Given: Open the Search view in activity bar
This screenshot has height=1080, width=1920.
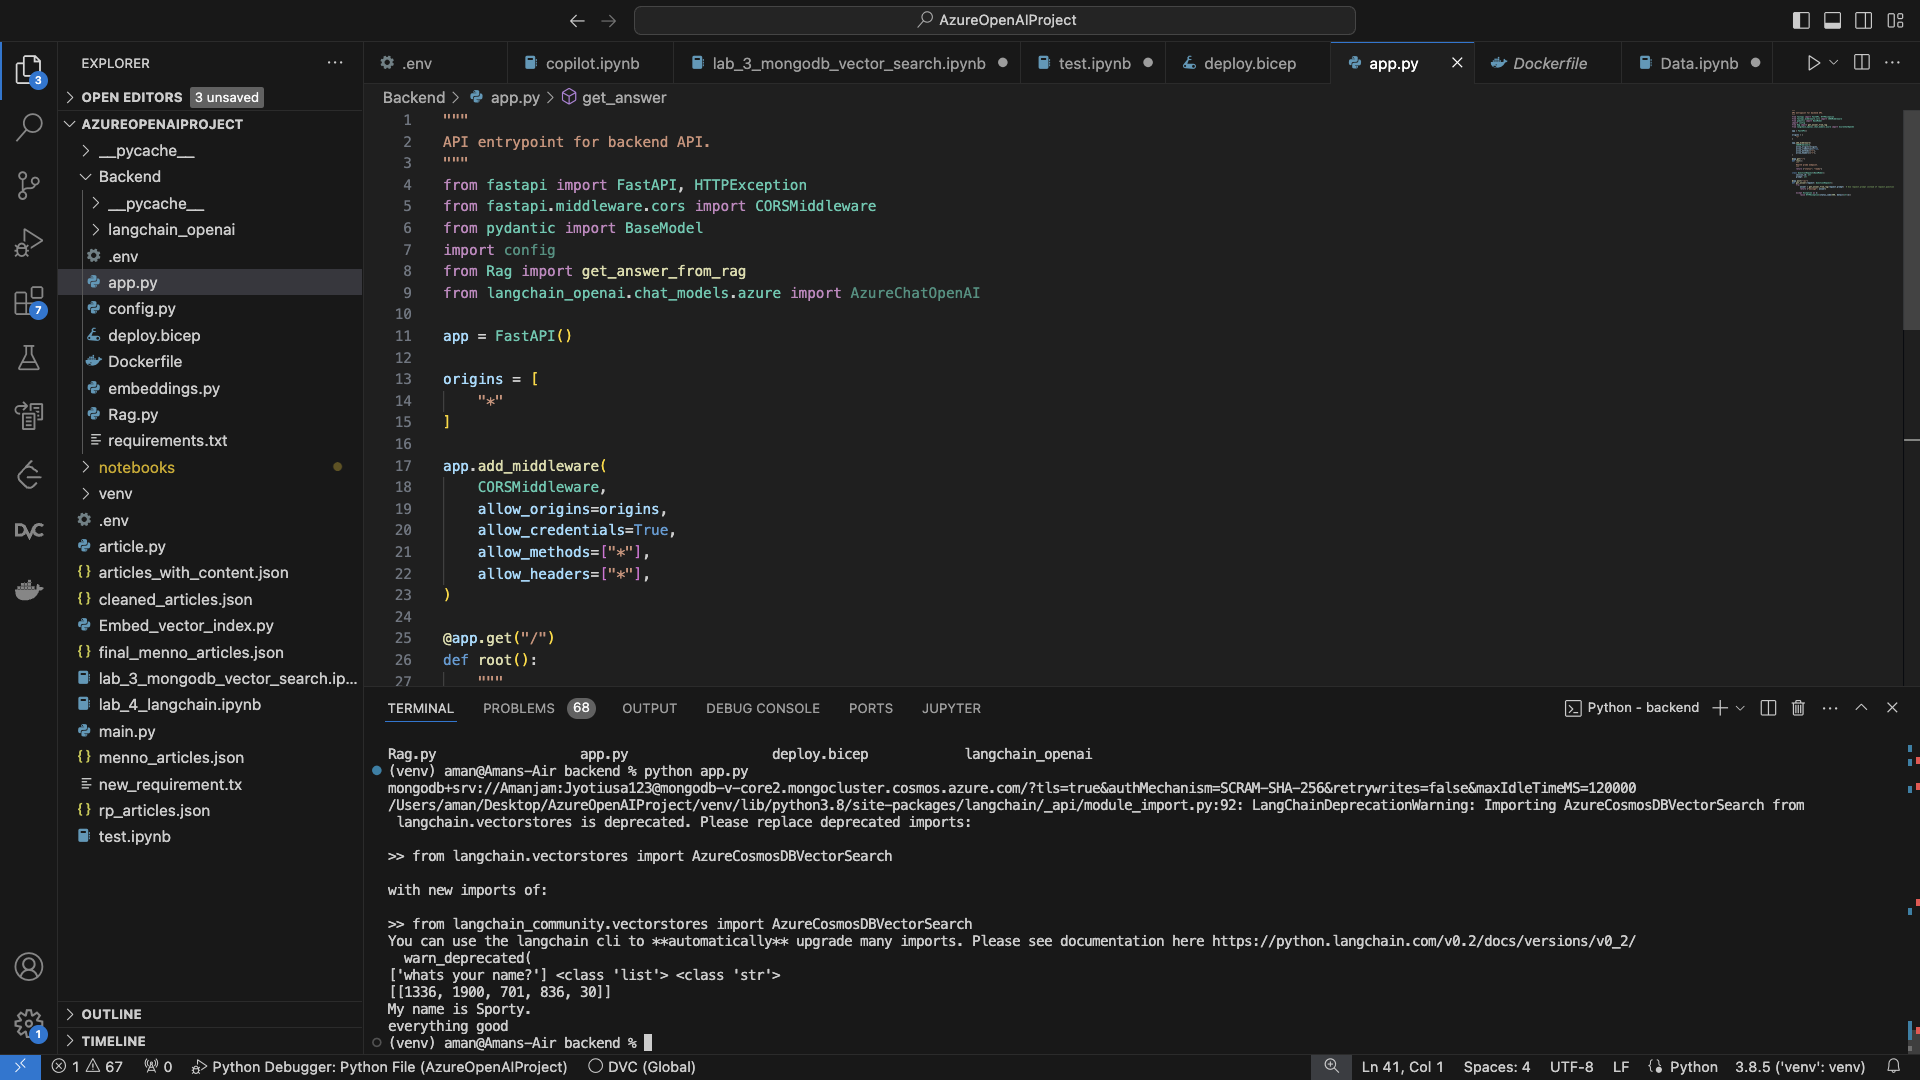Looking at the screenshot, I should click(x=29, y=127).
